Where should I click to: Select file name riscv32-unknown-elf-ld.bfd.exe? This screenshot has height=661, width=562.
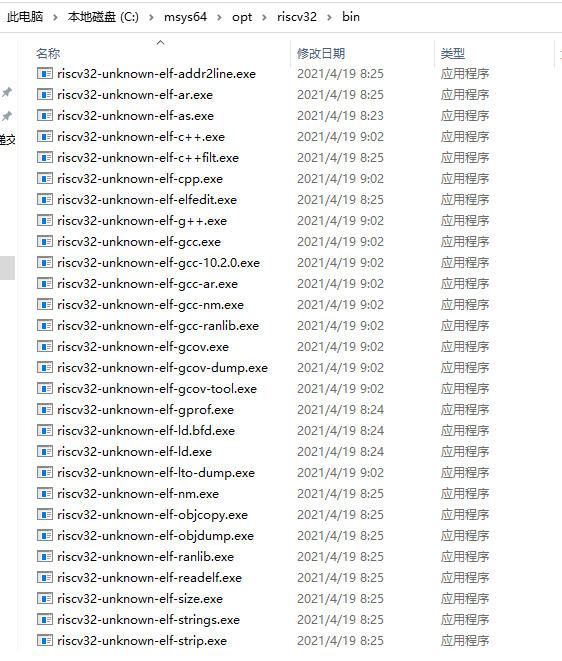146,430
